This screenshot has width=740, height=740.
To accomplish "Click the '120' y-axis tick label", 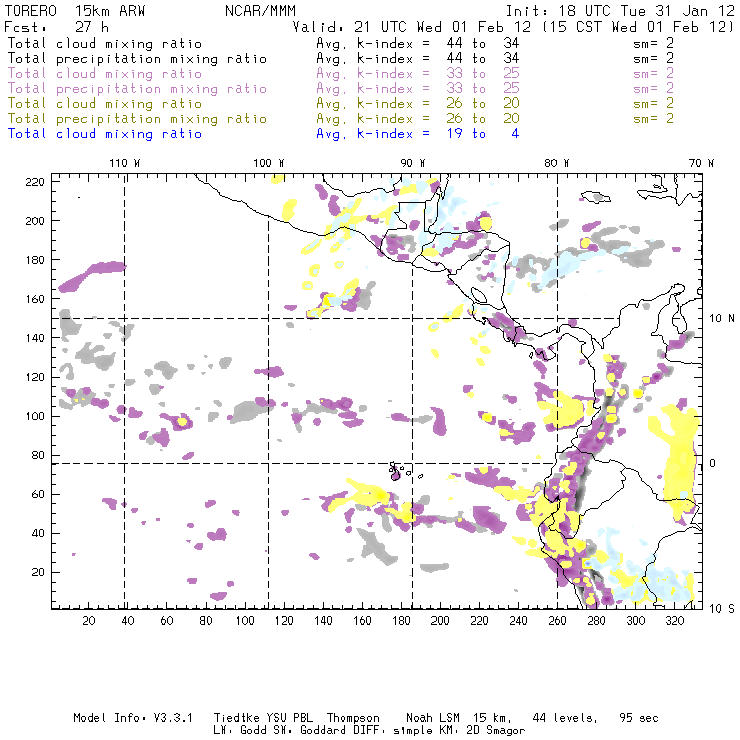I will pos(35,378).
